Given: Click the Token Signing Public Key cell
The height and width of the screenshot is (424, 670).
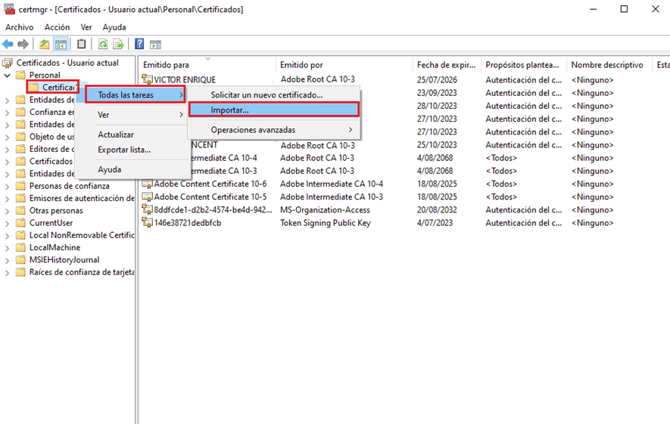Looking at the screenshot, I should tap(325, 223).
